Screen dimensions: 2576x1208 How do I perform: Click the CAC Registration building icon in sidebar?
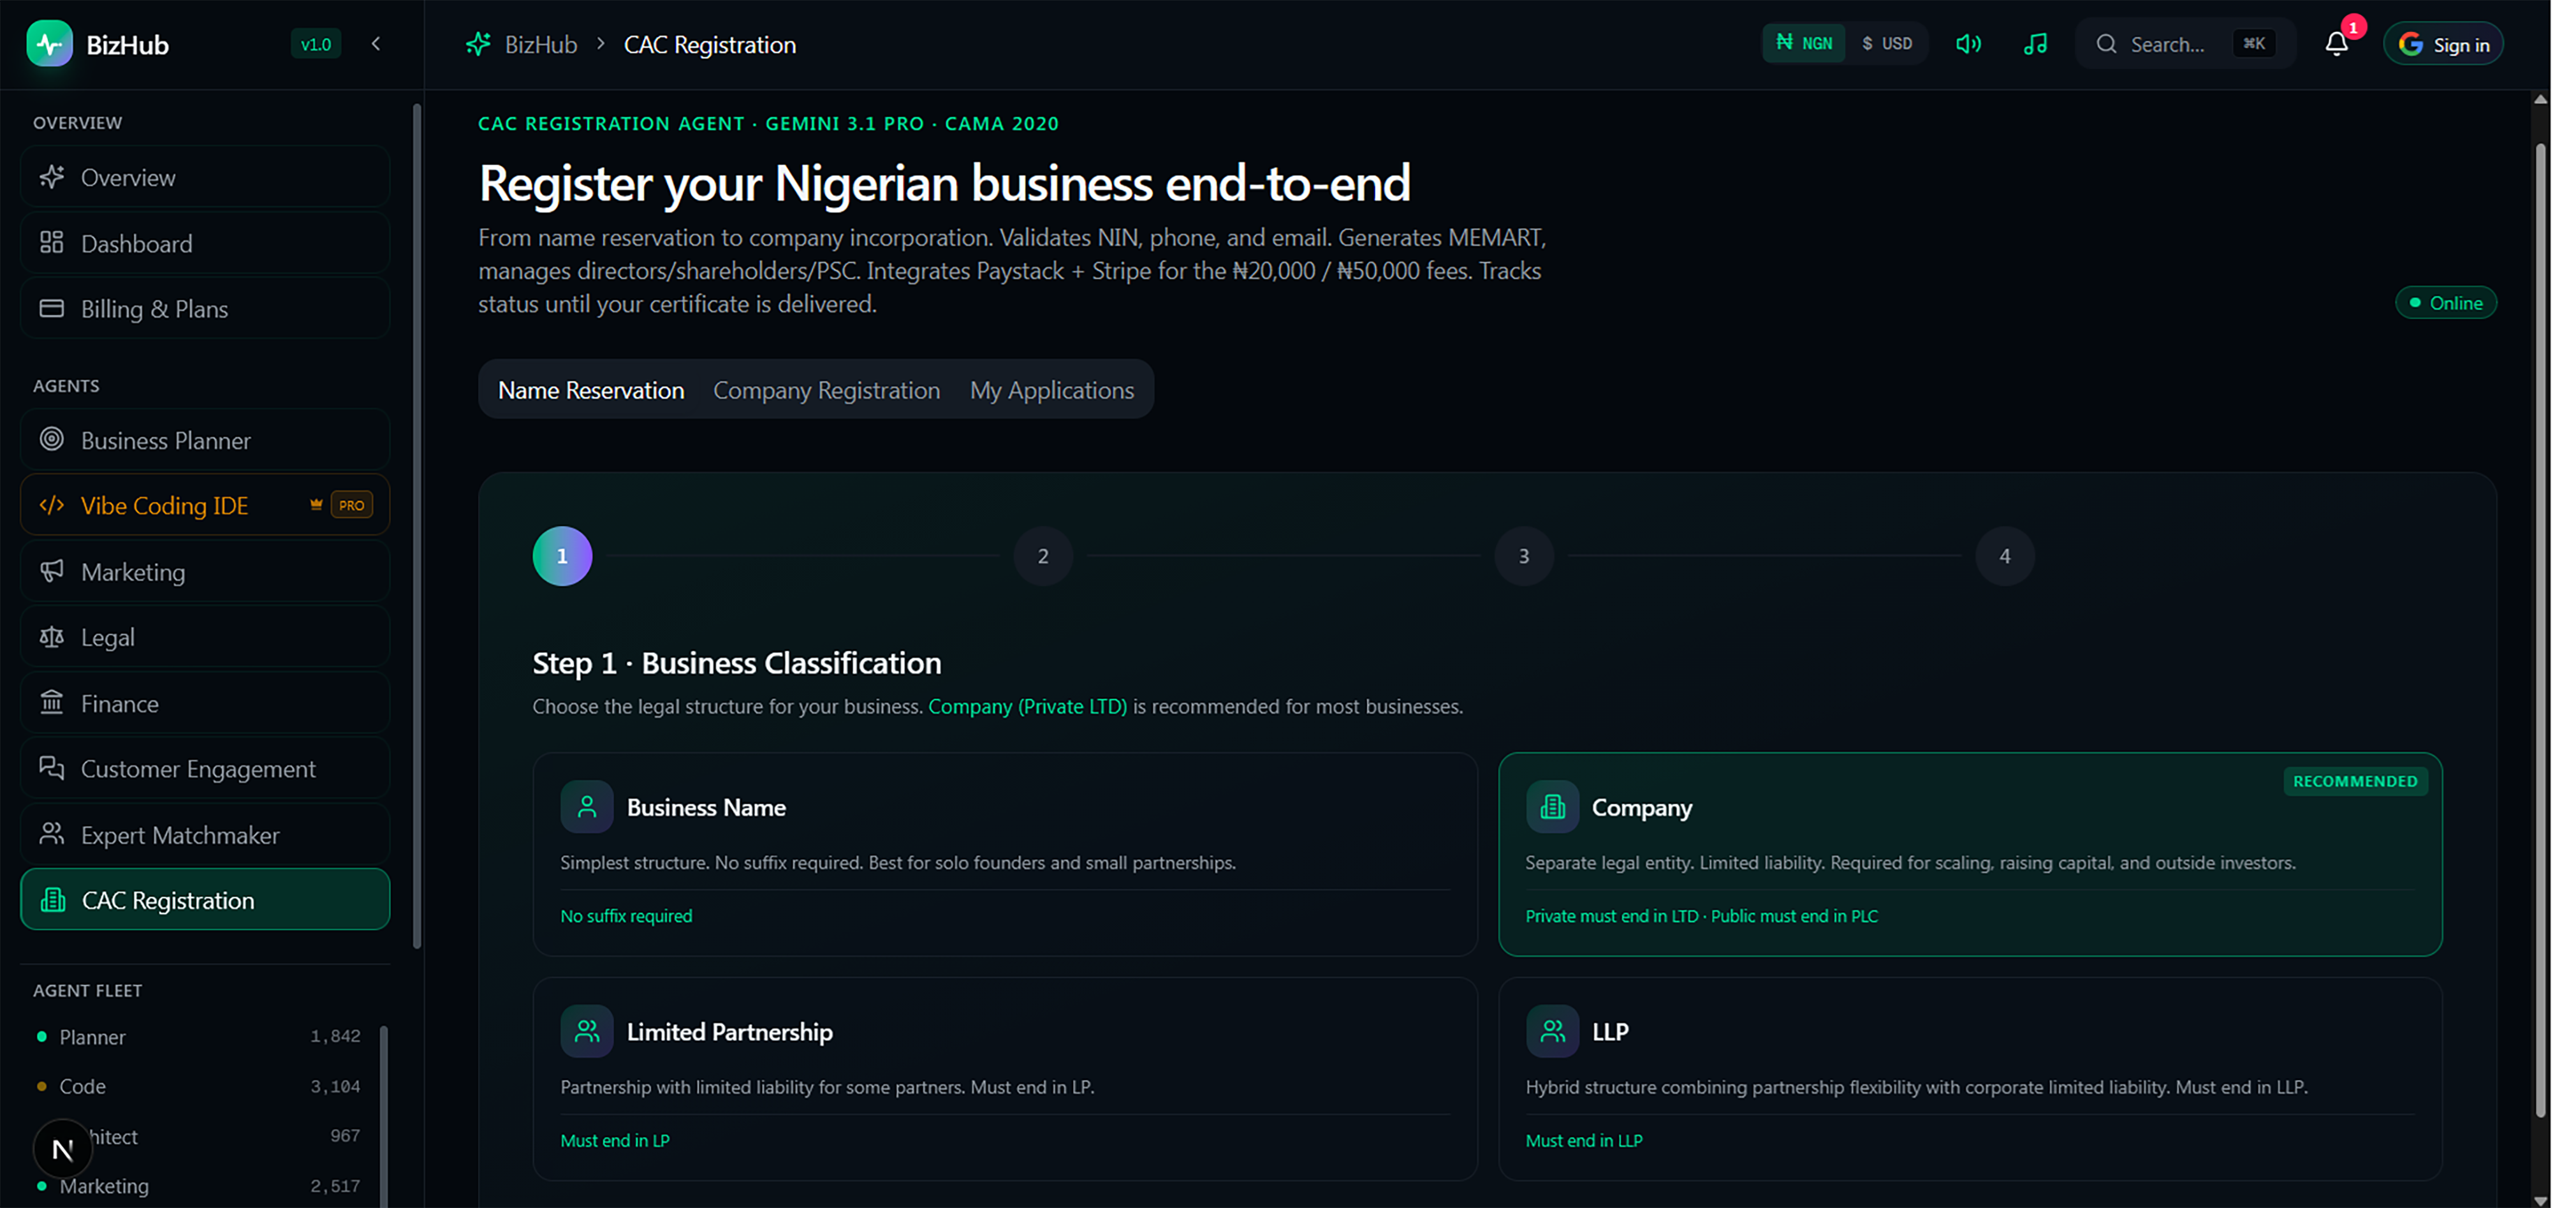click(x=53, y=900)
